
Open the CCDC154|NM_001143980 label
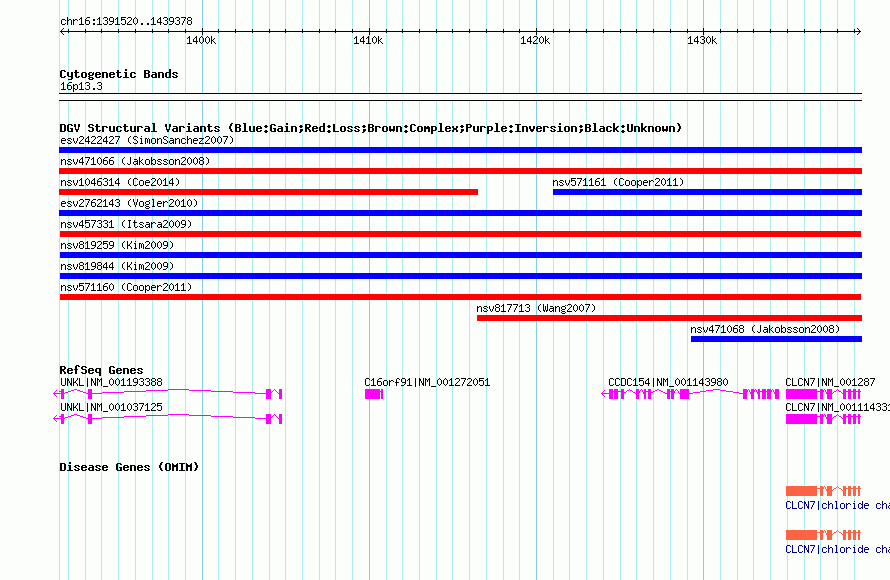(x=668, y=383)
